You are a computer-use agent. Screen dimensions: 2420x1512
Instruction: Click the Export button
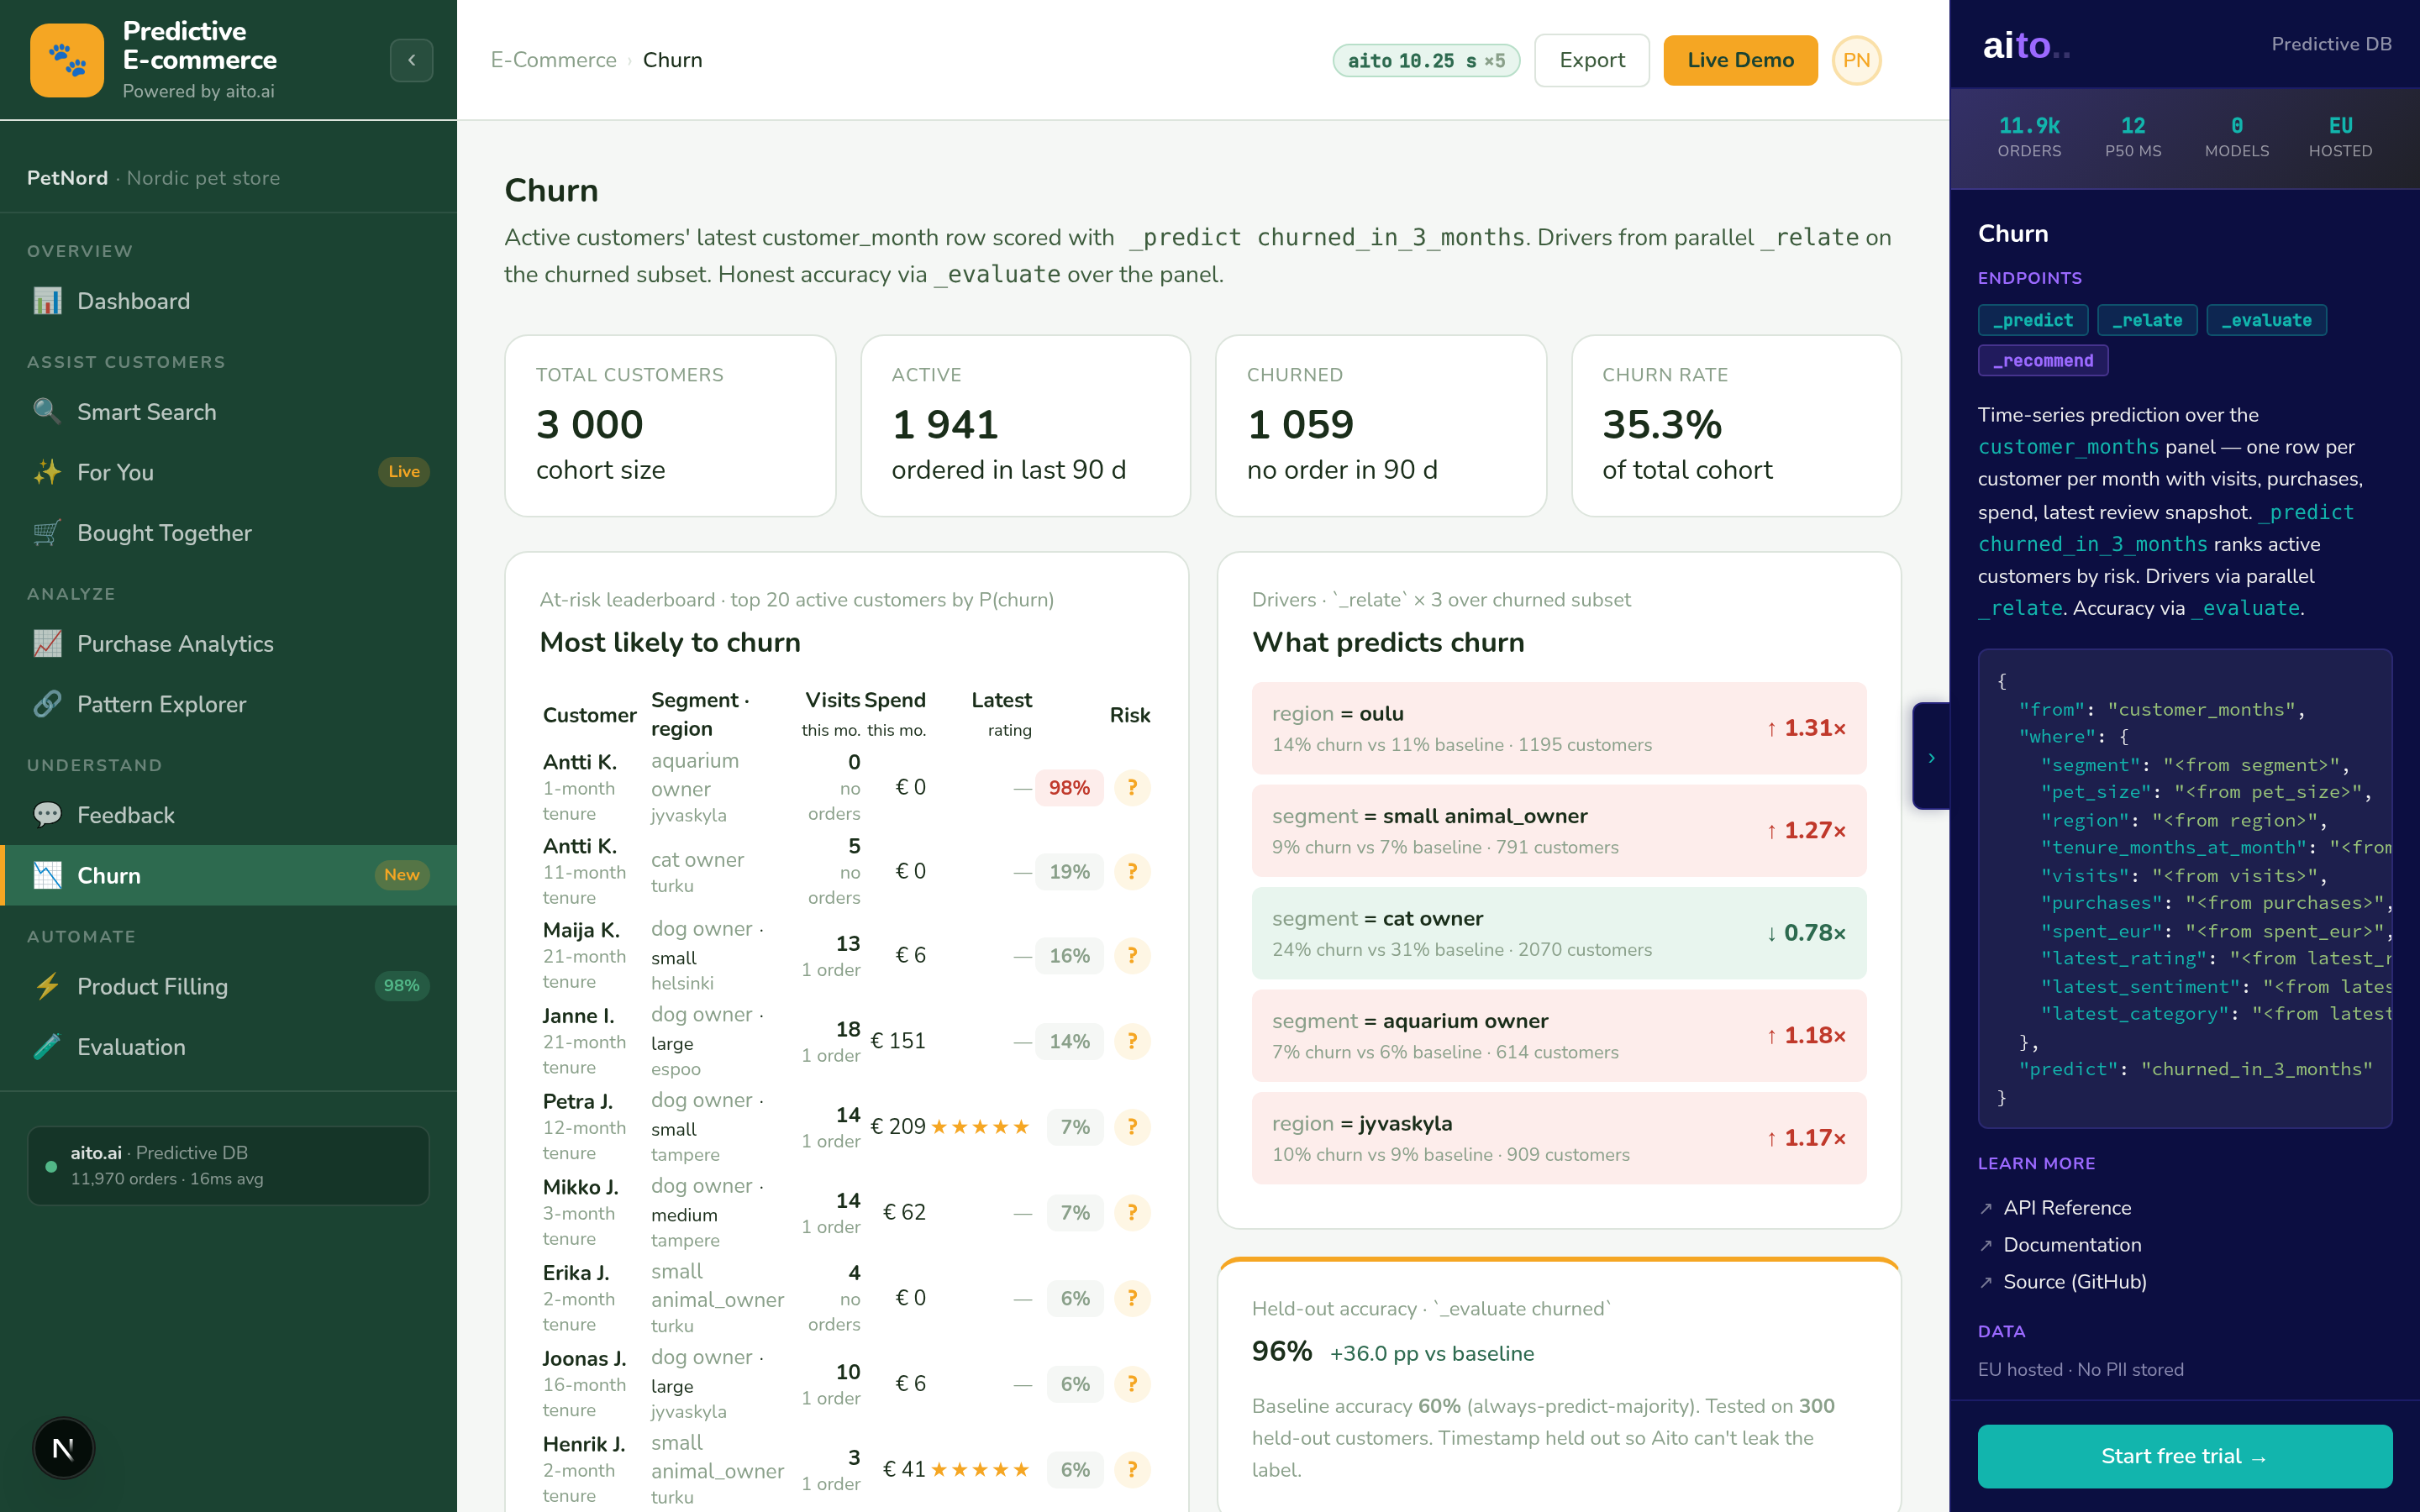(1592, 60)
